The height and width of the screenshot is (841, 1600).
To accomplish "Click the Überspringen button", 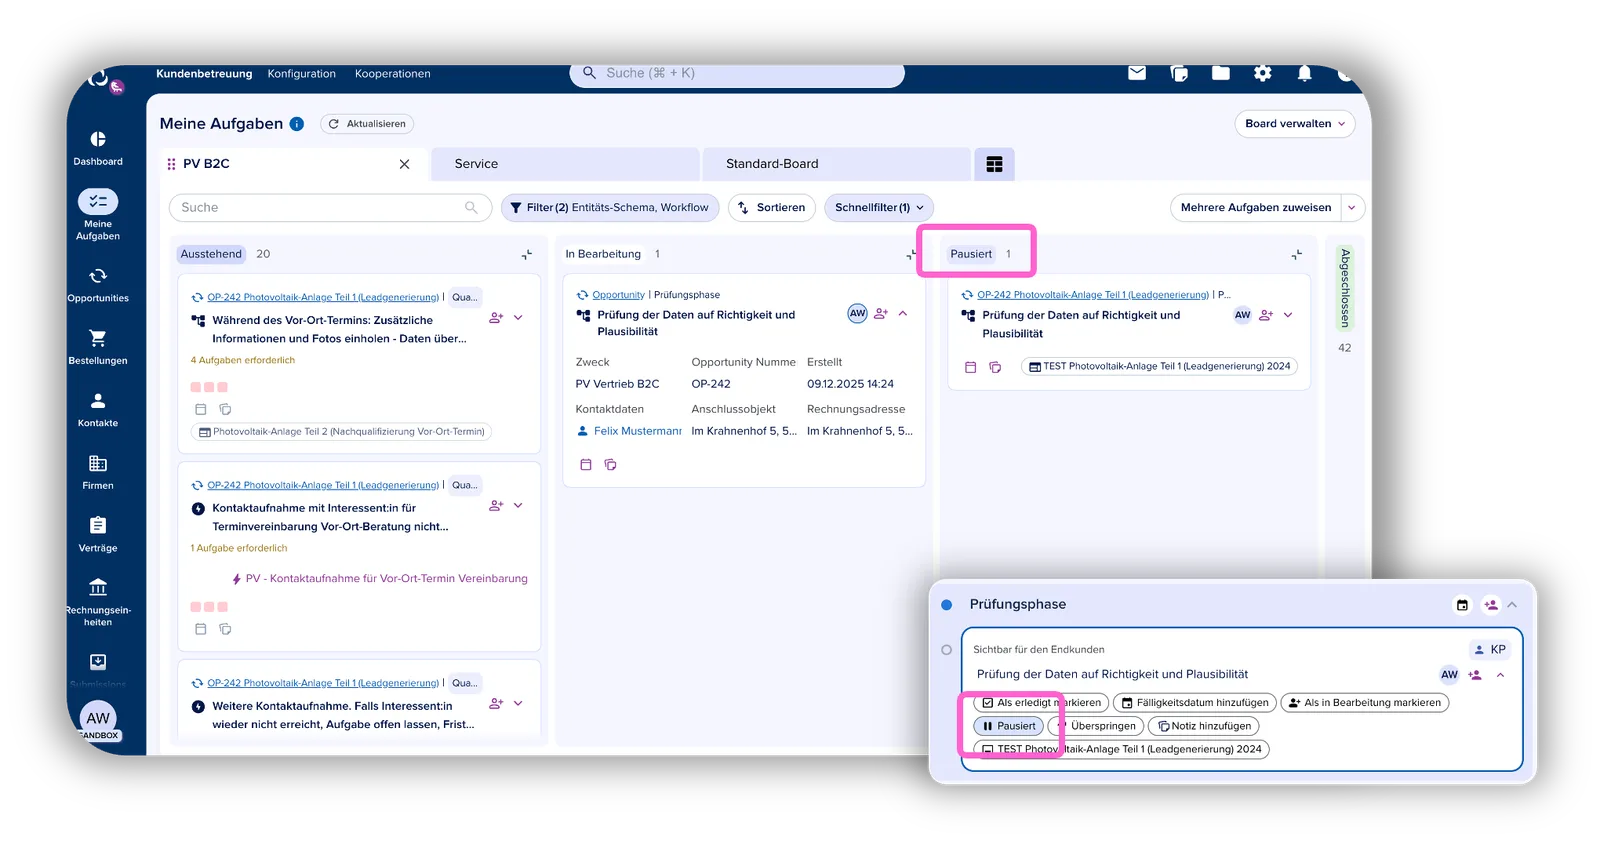I will [x=1096, y=726].
